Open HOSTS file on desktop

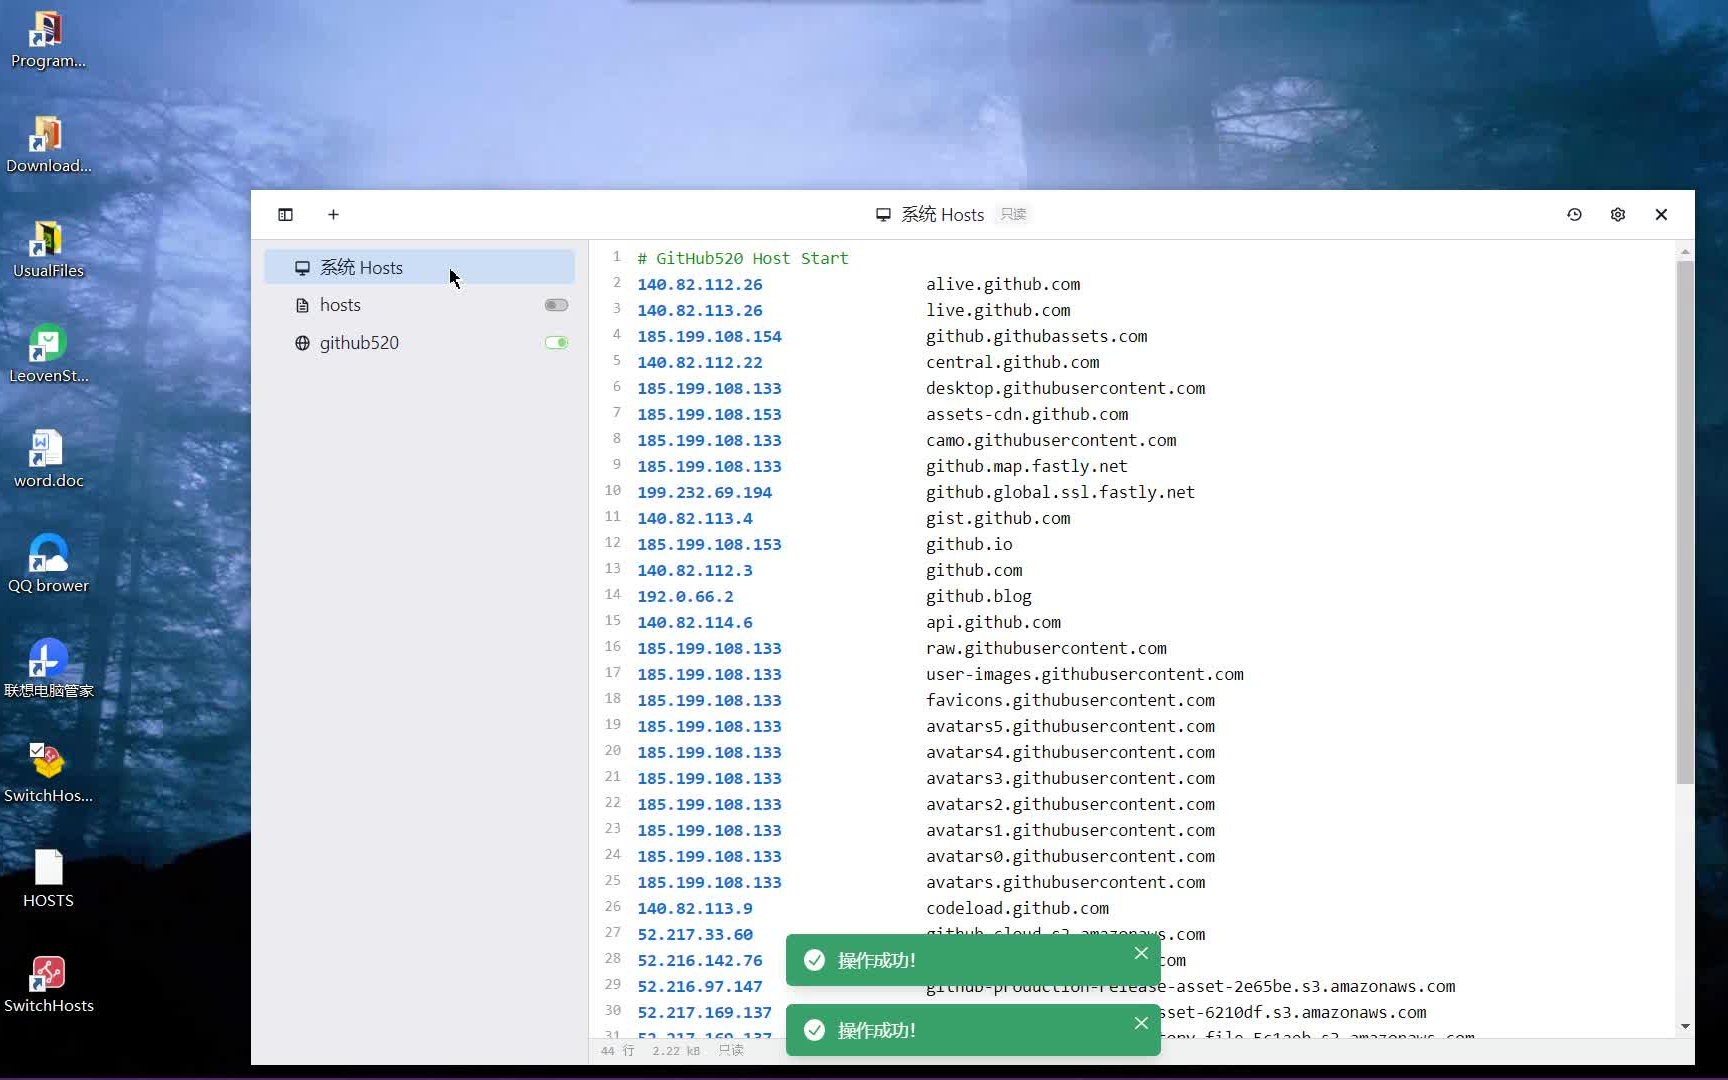[48, 880]
